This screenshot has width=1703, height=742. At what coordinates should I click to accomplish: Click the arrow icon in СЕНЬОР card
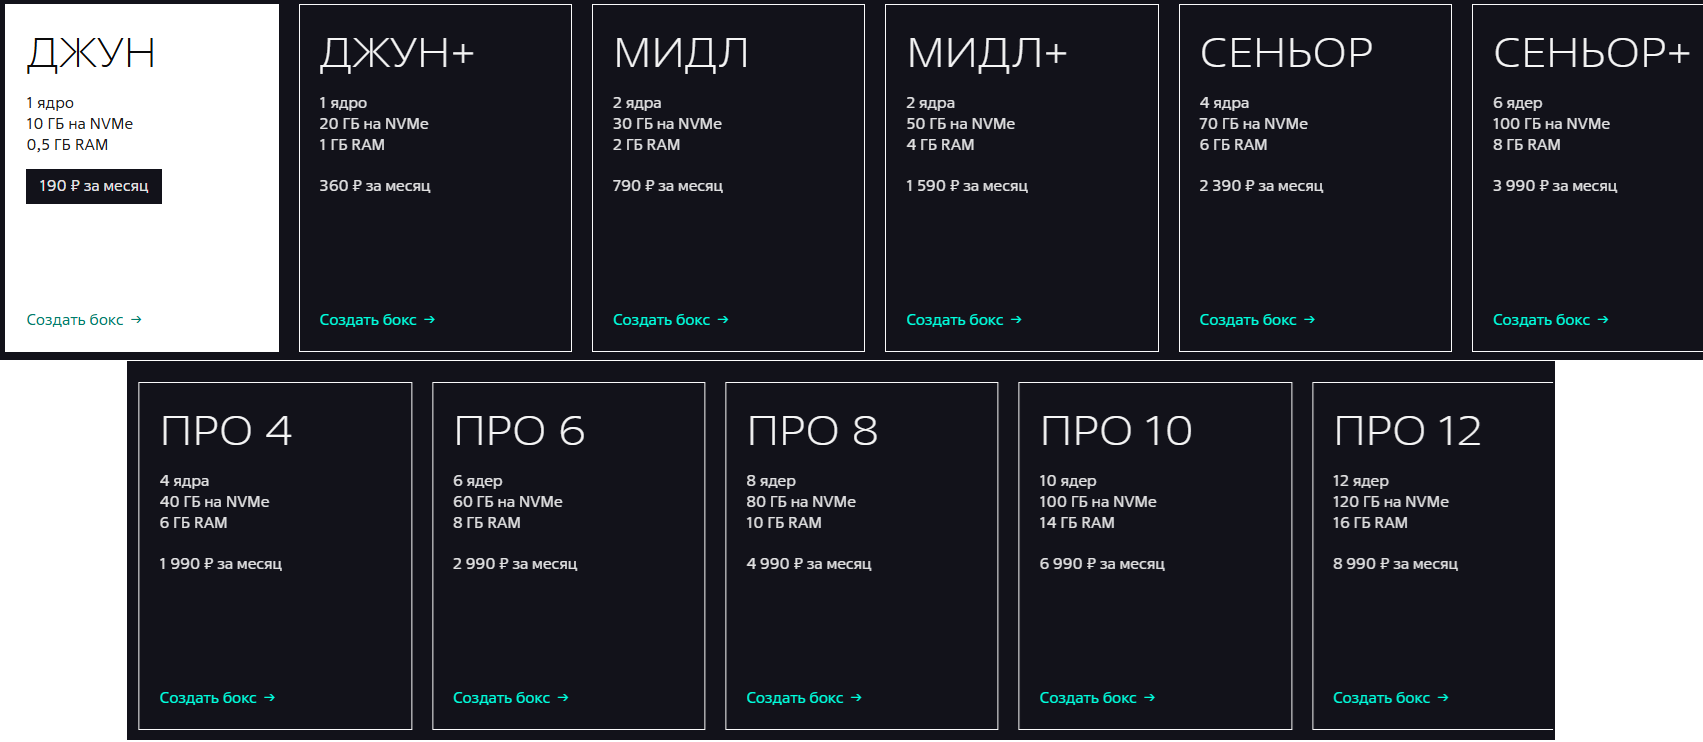[x=1309, y=320]
